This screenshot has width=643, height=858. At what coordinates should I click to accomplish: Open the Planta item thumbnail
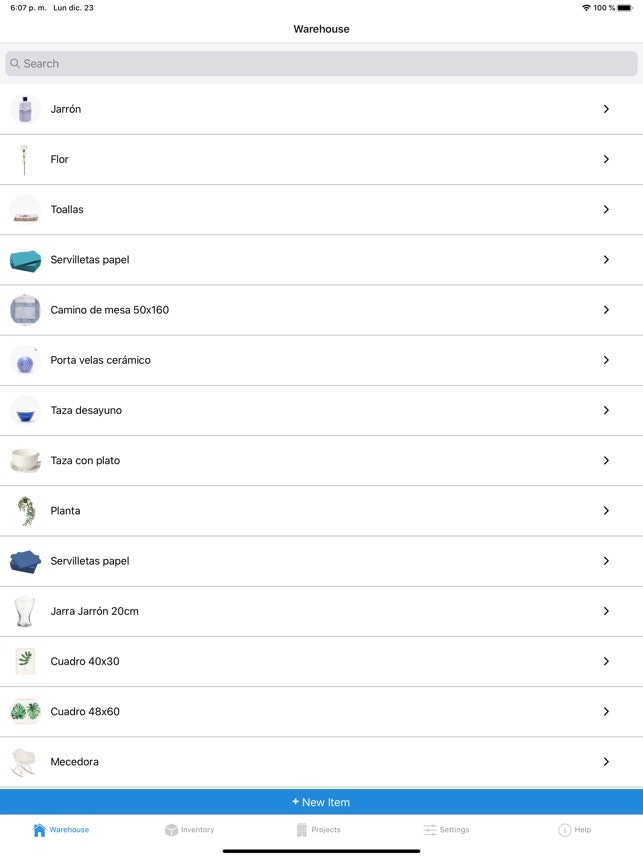click(x=25, y=510)
